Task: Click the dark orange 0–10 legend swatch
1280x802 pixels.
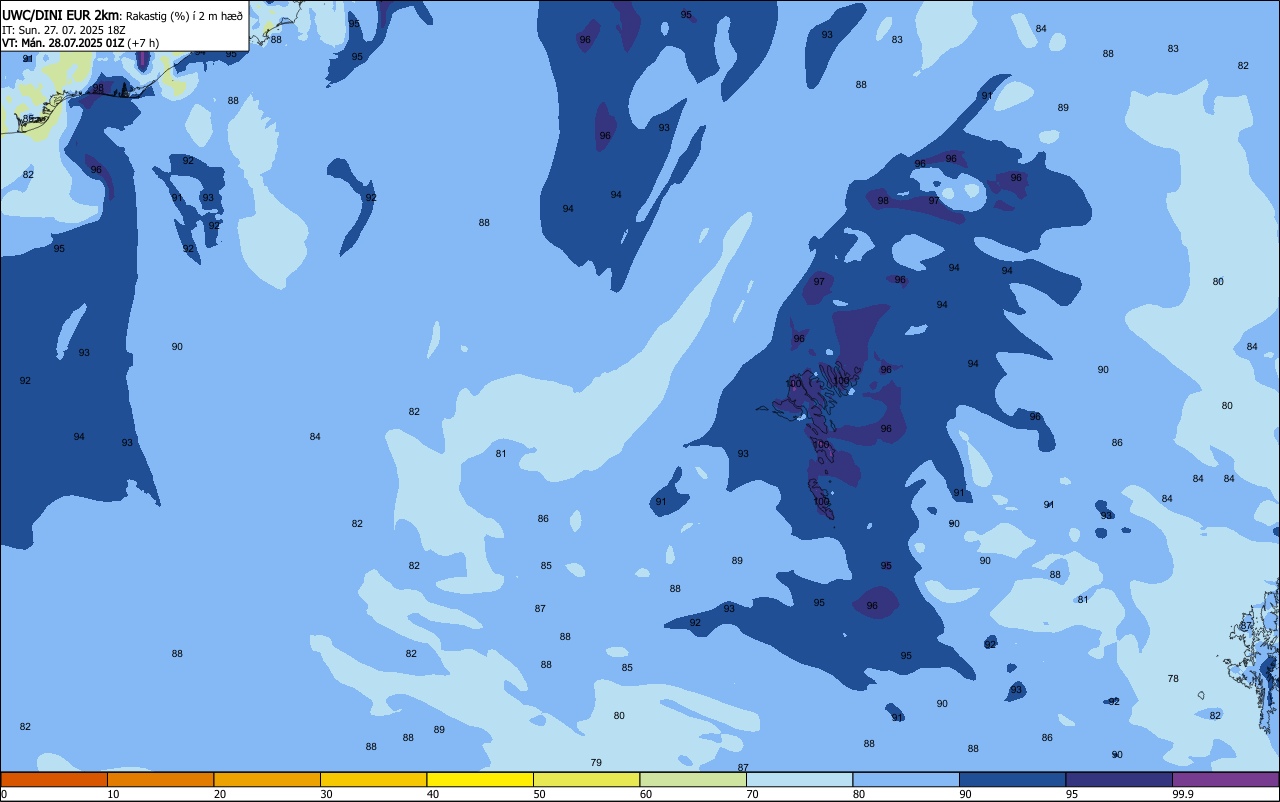Action: [x=54, y=779]
